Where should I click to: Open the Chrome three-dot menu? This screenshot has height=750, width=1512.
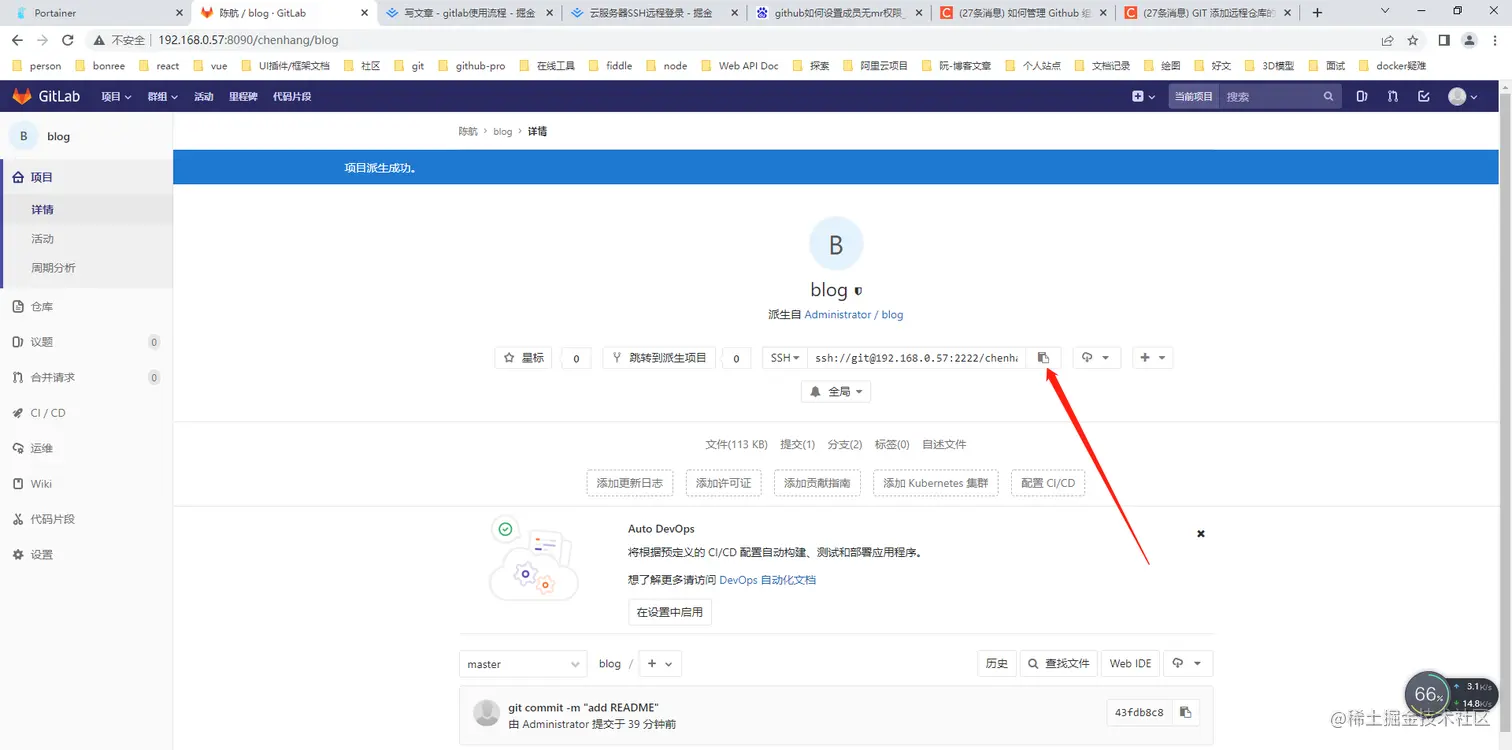click(x=1494, y=40)
